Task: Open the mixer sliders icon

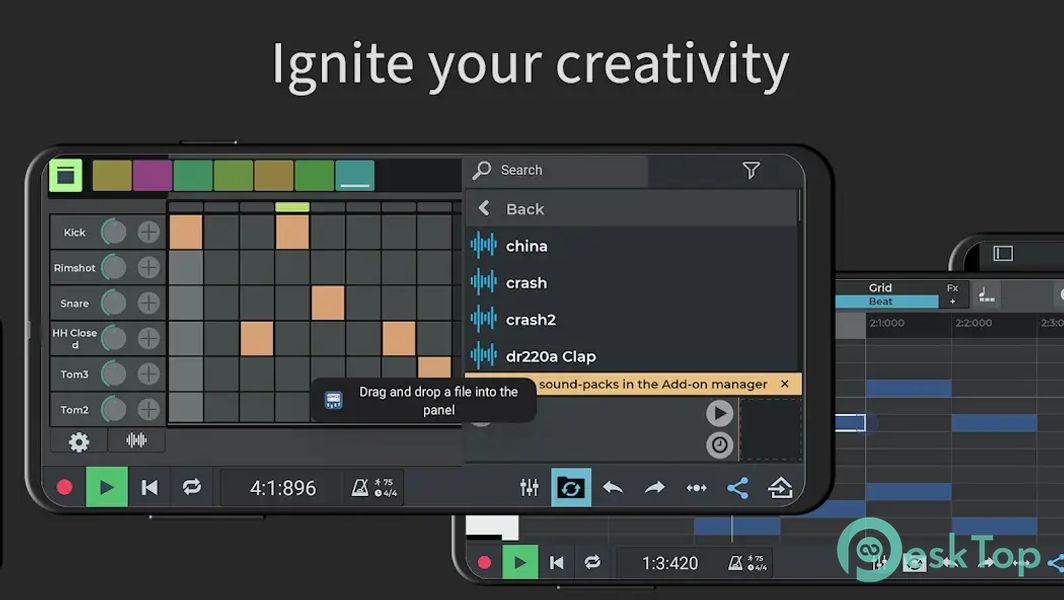Action: (x=529, y=487)
